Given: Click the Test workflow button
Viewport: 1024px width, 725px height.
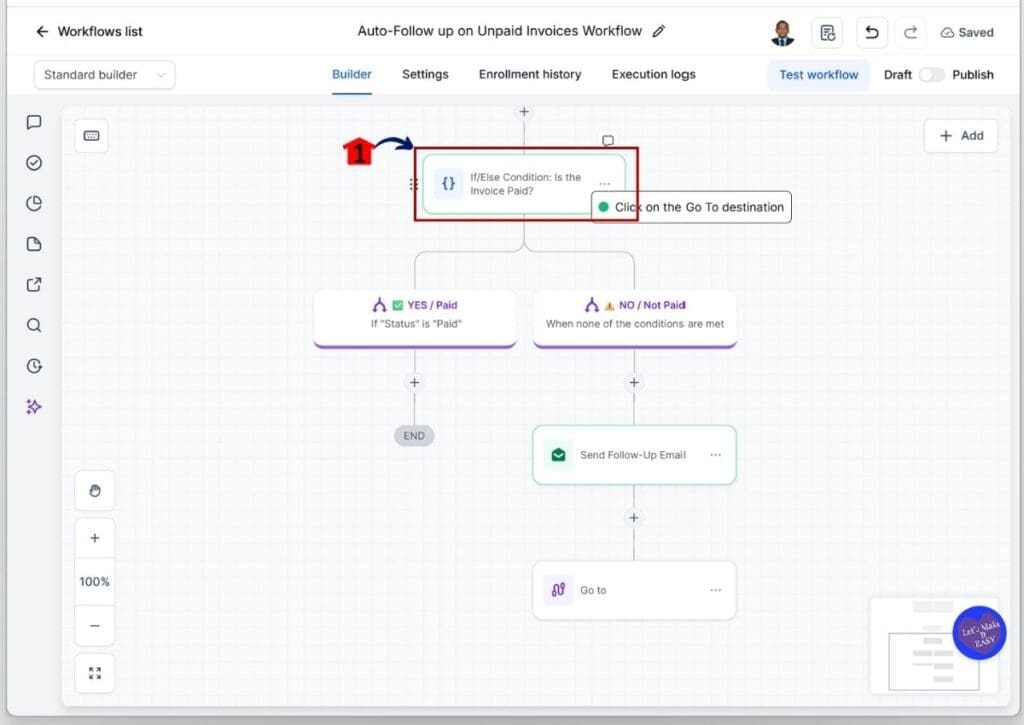Looking at the screenshot, I should [x=818, y=74].
